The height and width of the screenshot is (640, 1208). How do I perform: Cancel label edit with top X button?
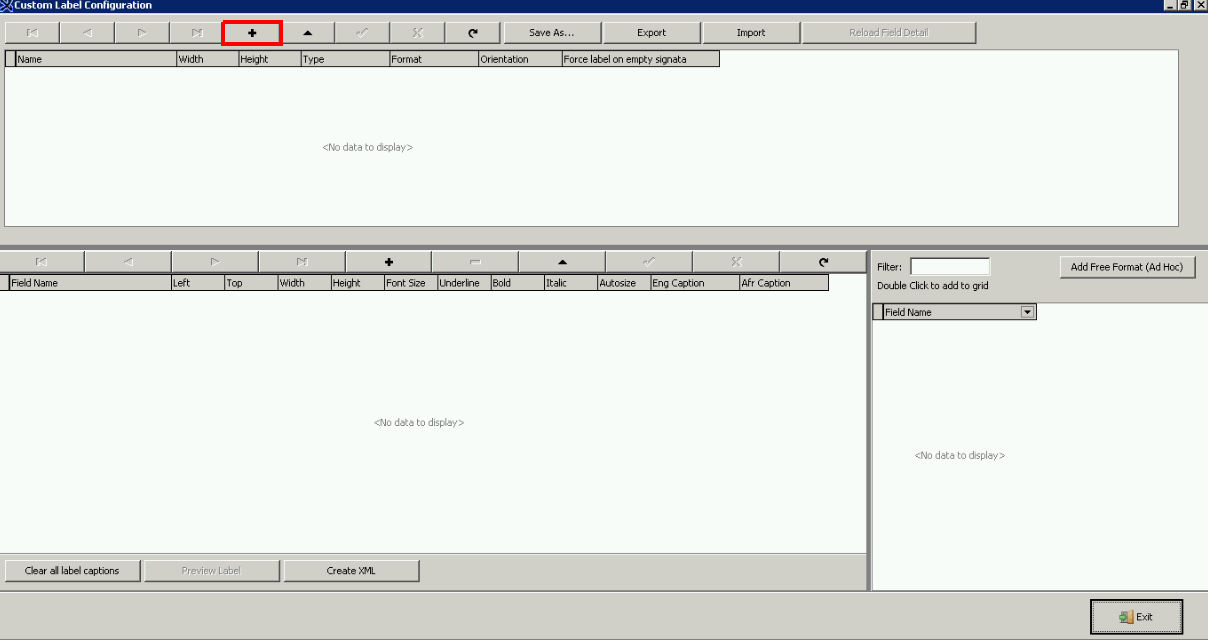pyautogui.click(x=417, y=33)
